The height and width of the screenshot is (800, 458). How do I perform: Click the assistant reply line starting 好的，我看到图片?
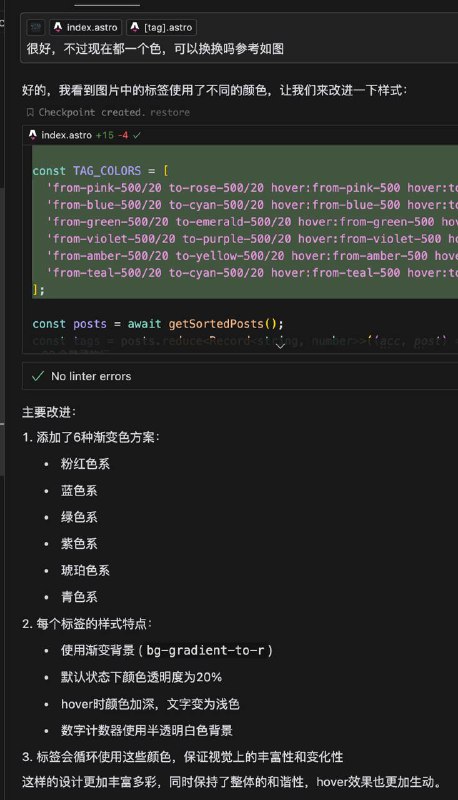(215, 90)
